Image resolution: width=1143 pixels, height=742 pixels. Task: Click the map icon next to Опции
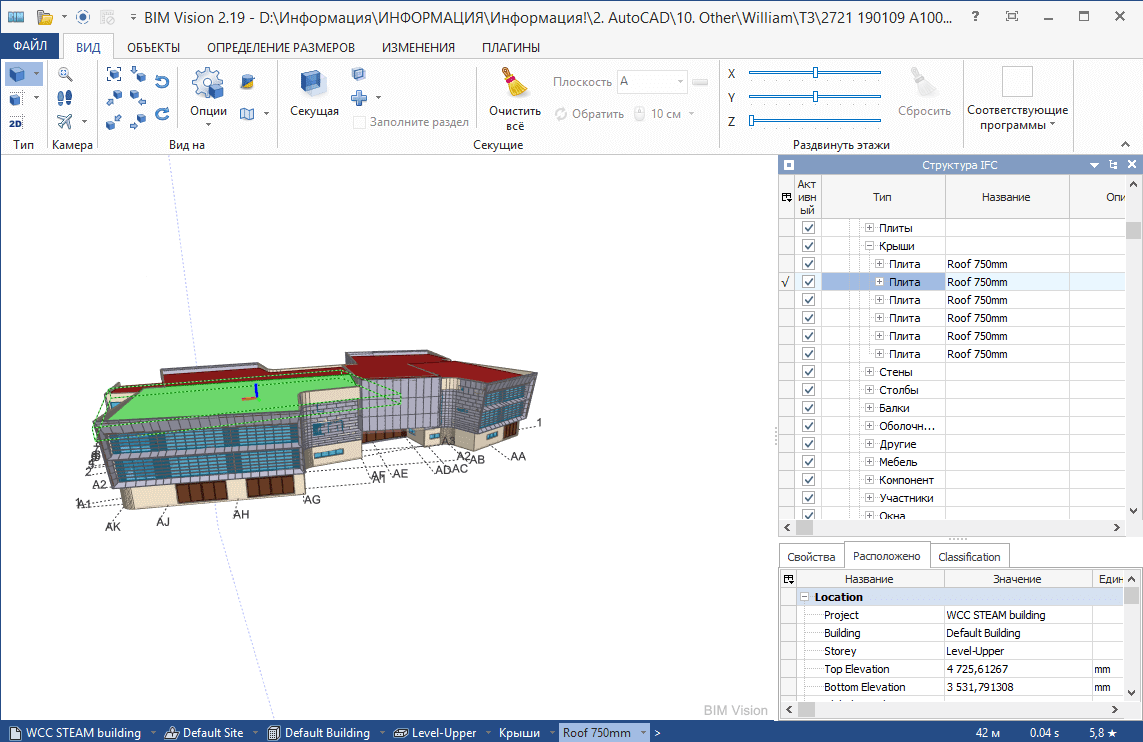point(247,113)
